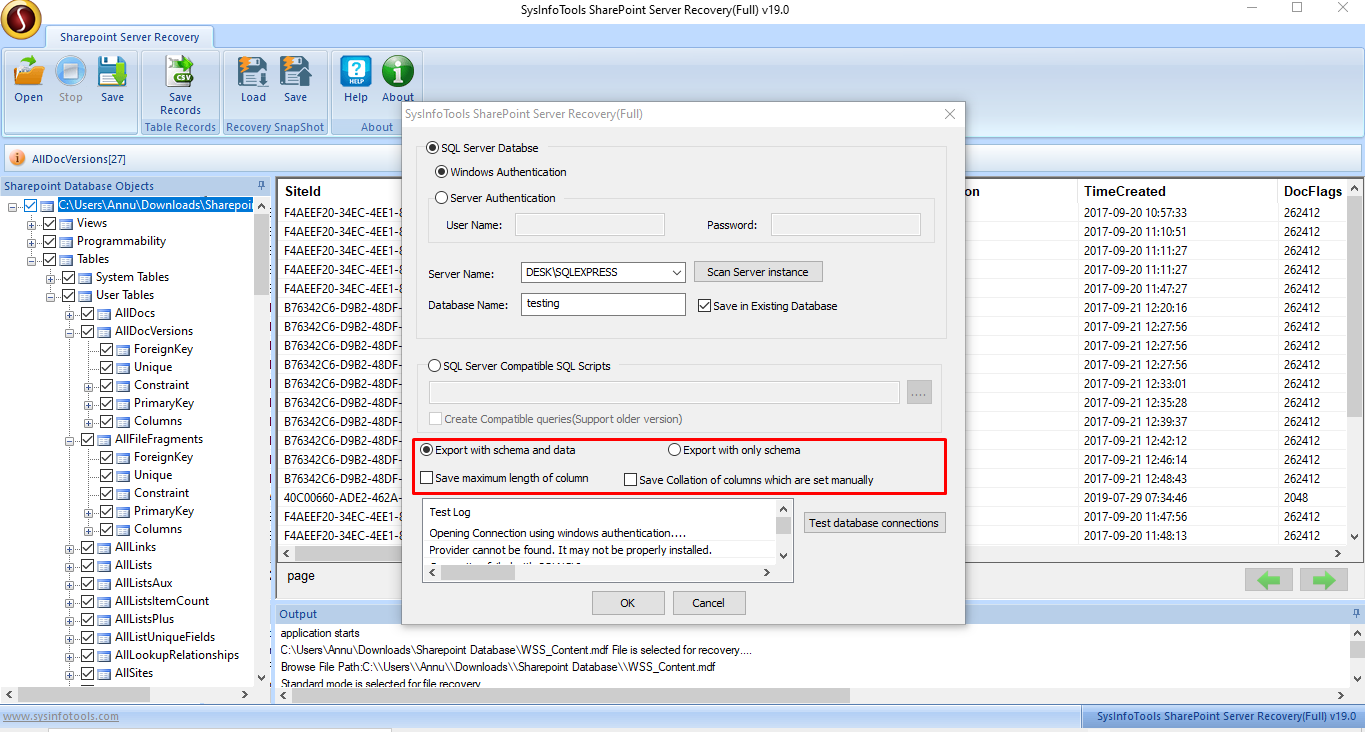Confirm the dialog with OK

[x=628, y=603]
